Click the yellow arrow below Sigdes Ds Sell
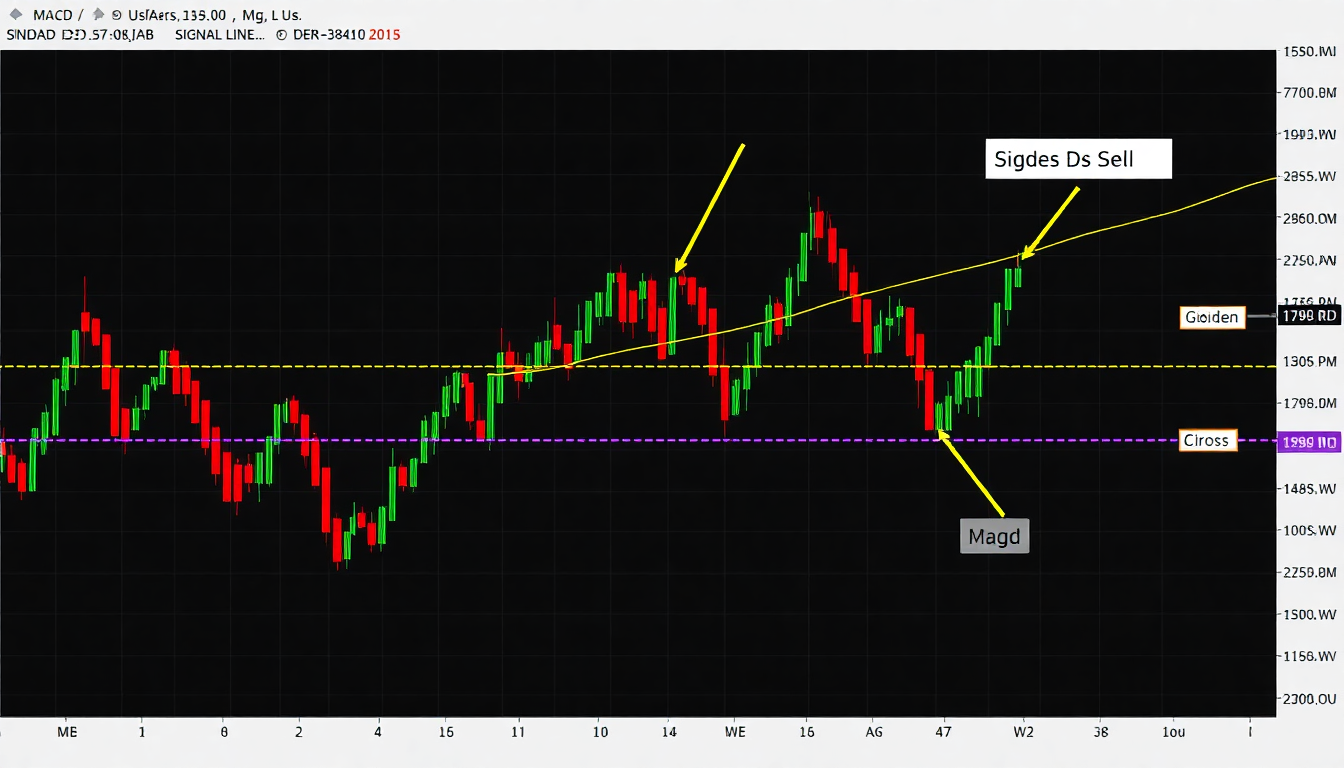Screen dimensions: 1344x768 coord(1050,221)
